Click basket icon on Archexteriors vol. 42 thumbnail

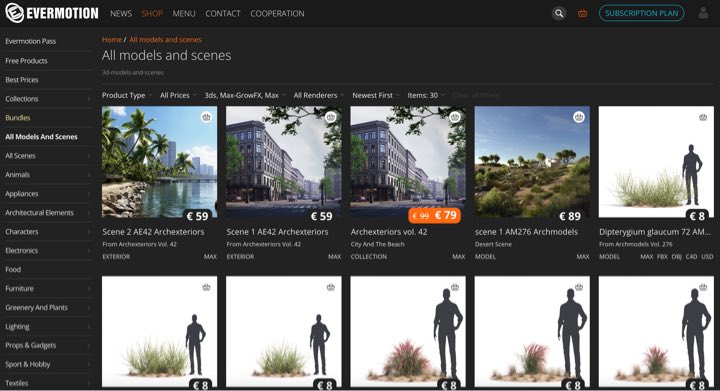455,117
